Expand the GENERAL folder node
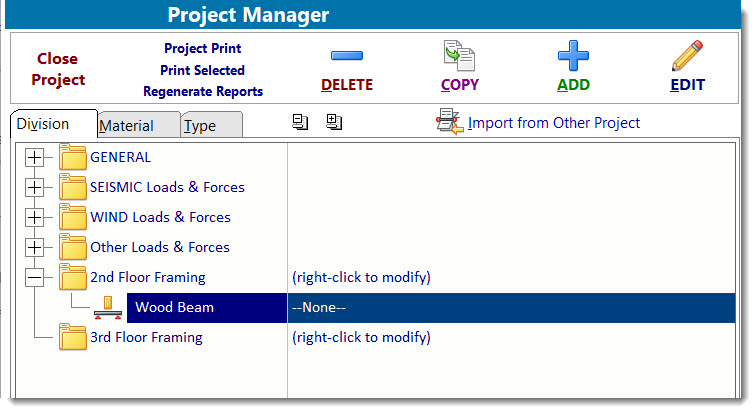This screenshot has width=756, height=413. [35, 157]
